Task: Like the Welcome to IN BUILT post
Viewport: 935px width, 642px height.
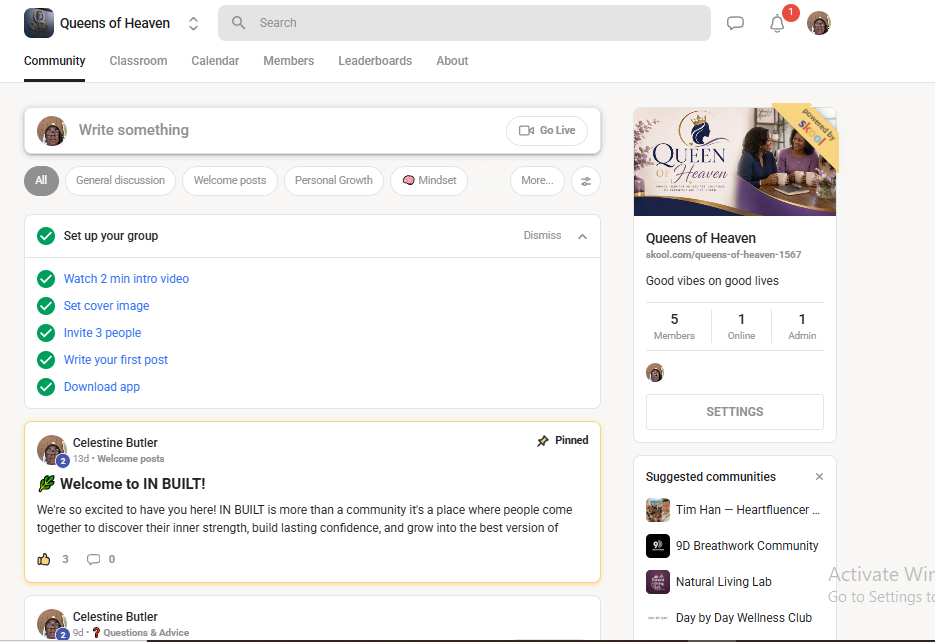Action: pos(44,559)
